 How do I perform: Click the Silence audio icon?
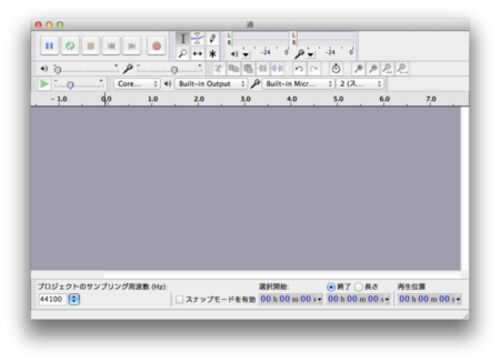[x=277, y=69]
